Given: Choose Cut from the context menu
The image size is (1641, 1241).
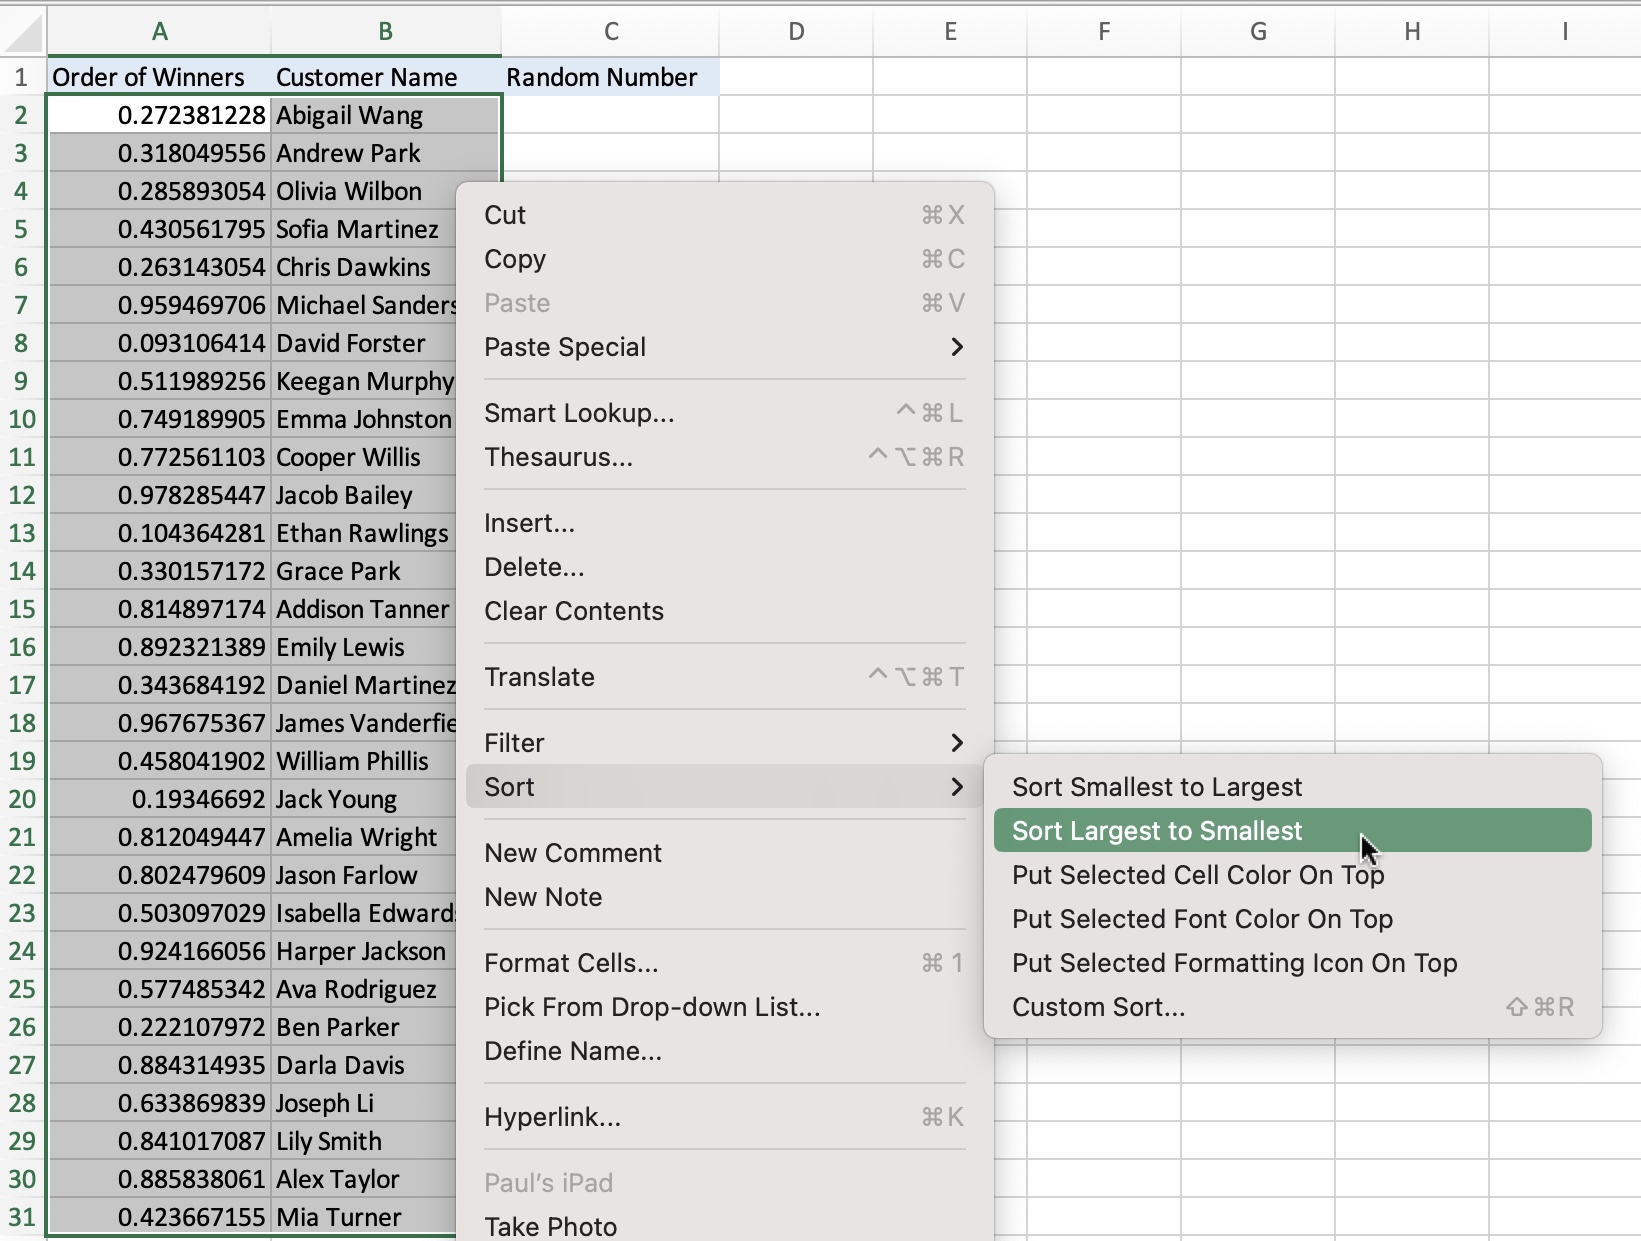Looking at the screenshot, I should 725,215.
